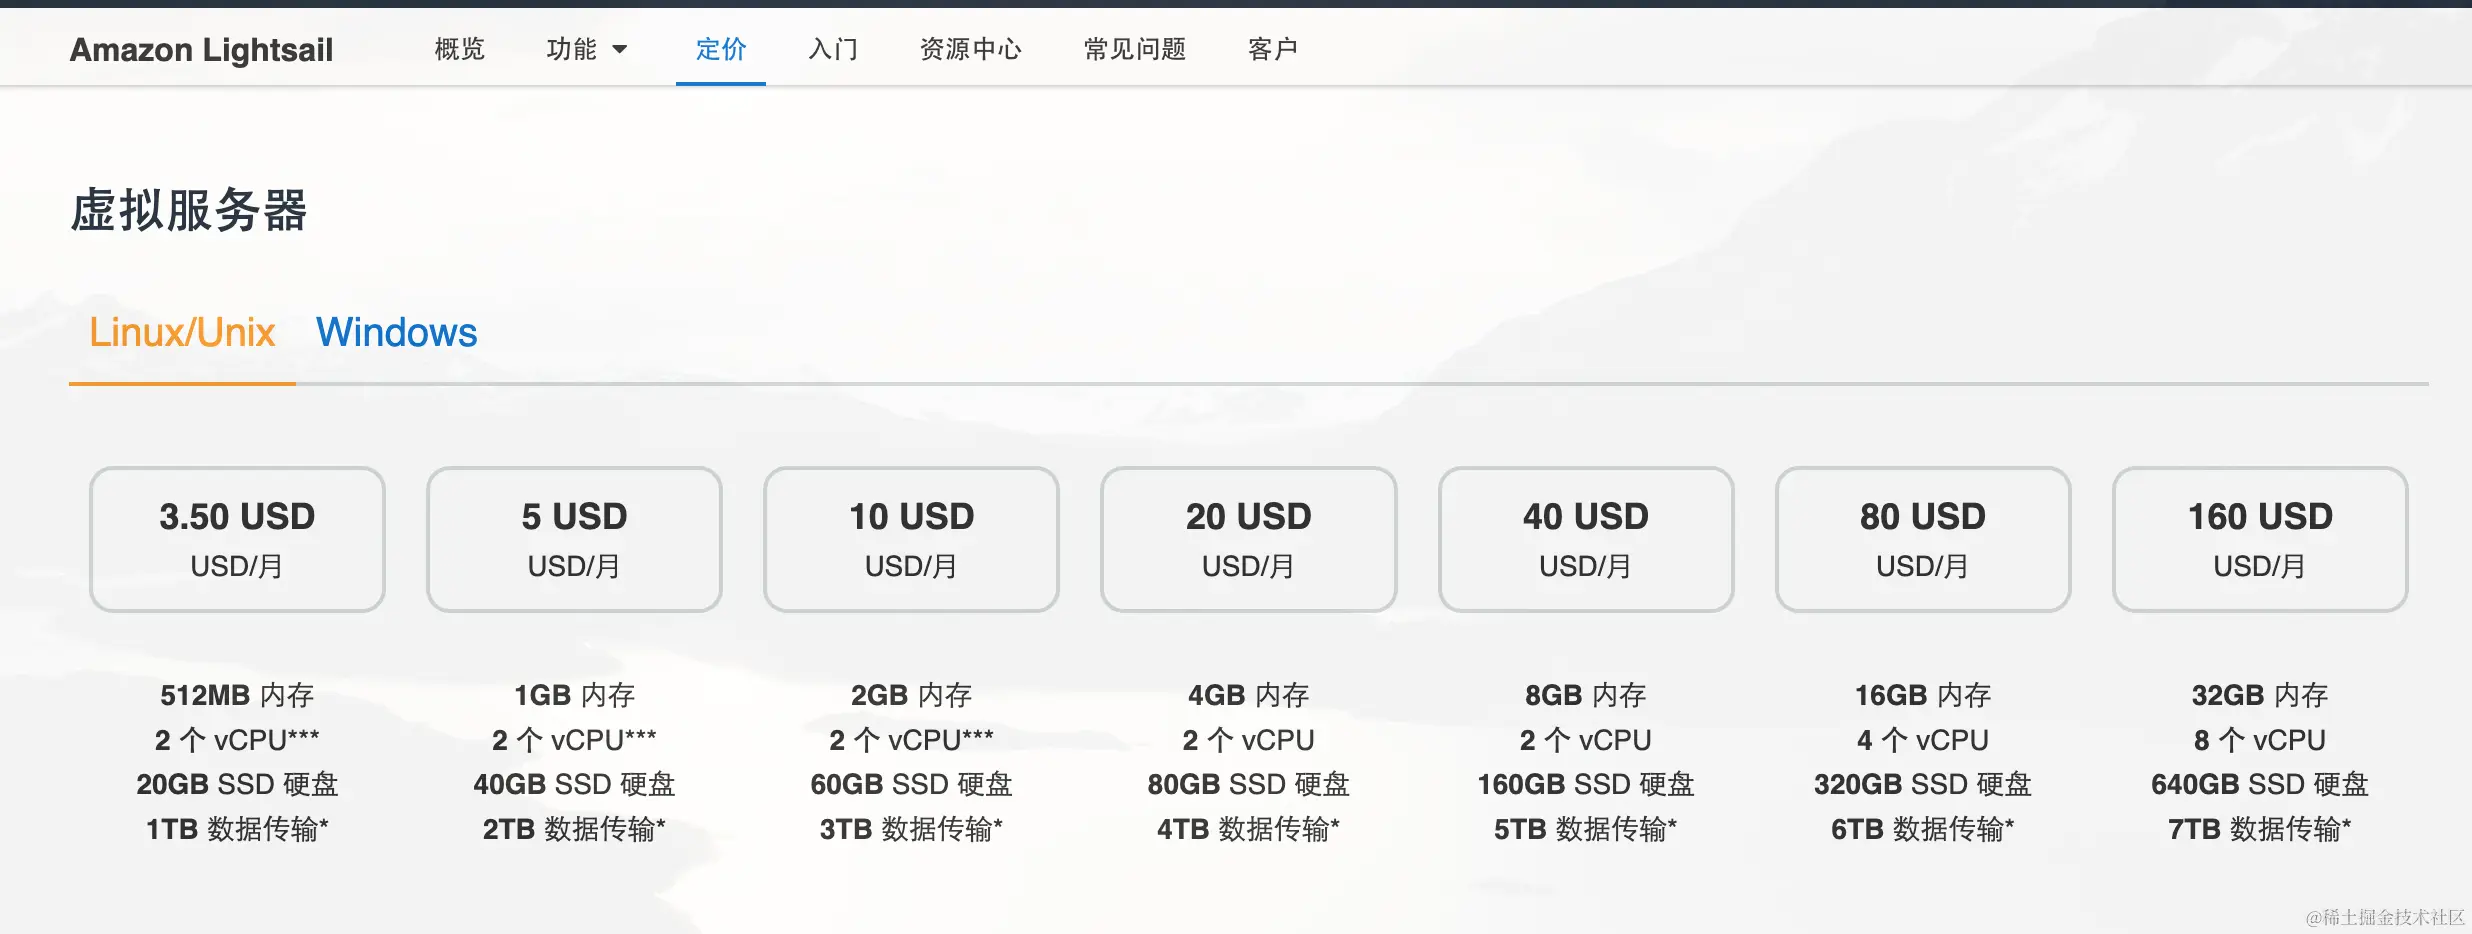2472x934 pixels.
Task: Open the 客户 nav link
Action: [x=1273, y=49]
